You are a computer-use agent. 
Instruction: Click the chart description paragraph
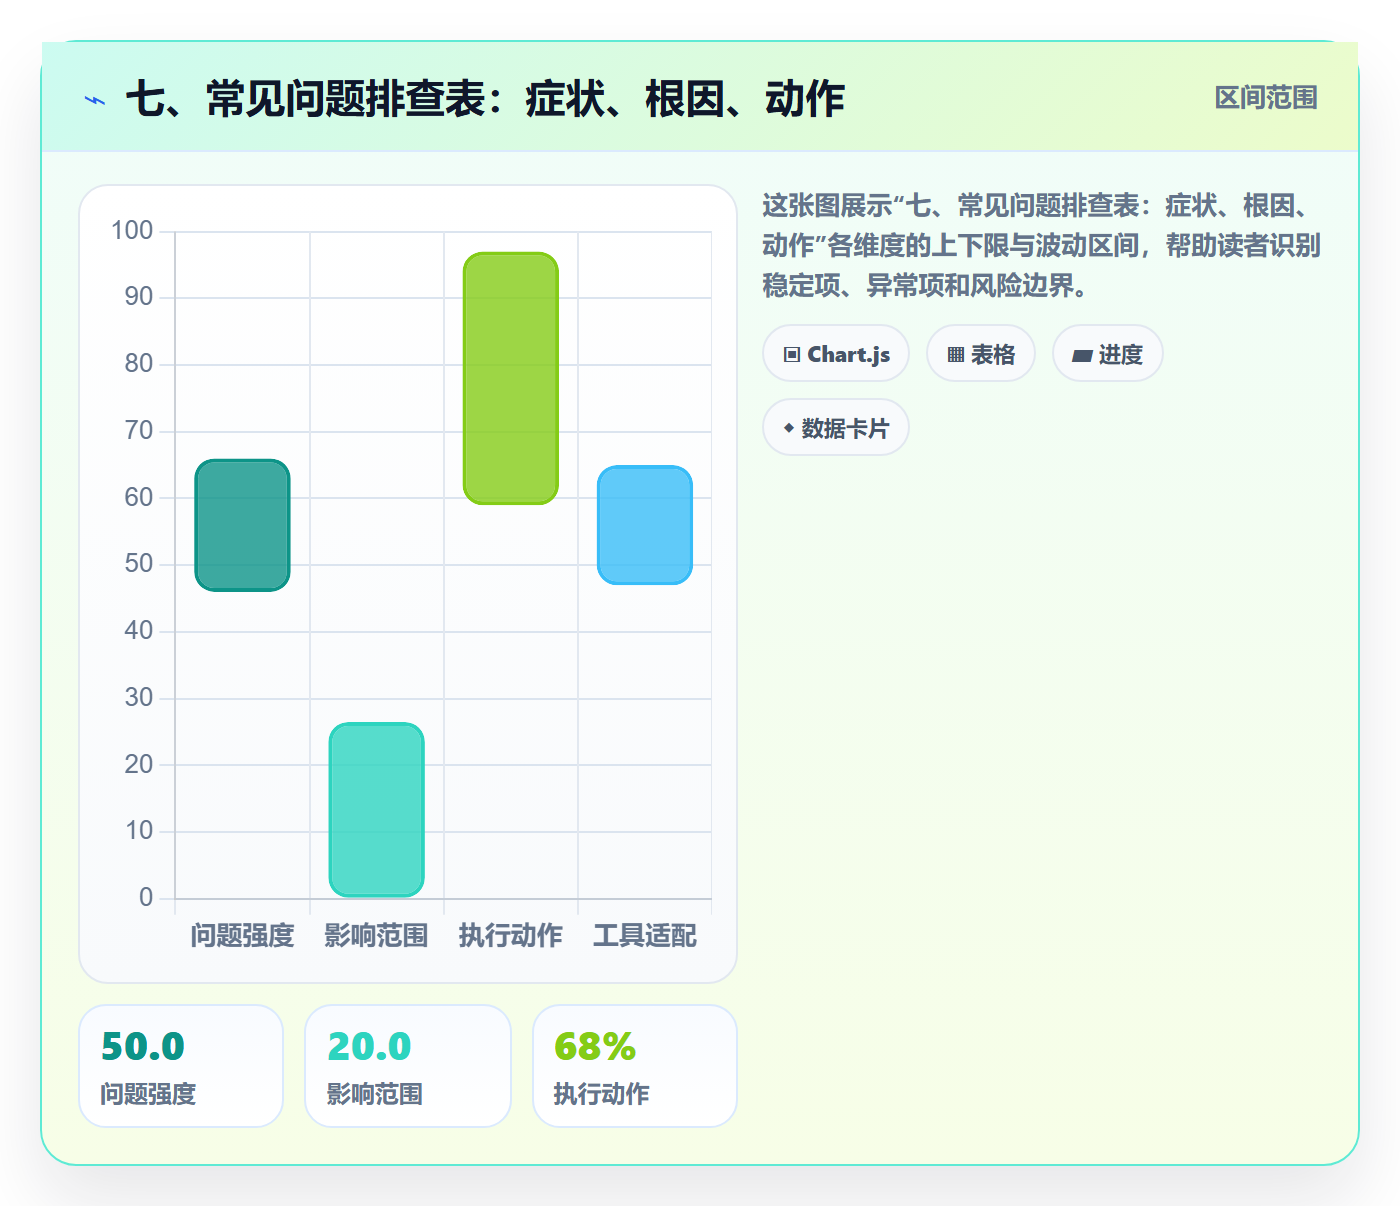tap(1041, 246)
